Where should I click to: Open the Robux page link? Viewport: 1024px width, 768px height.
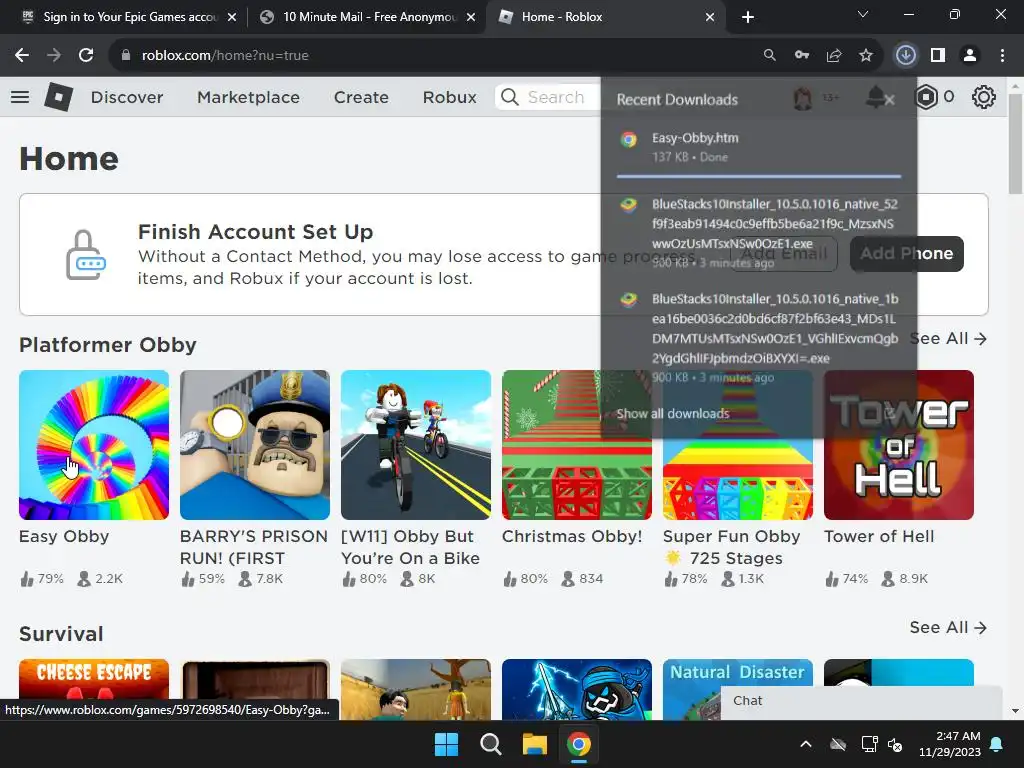[449, 97]
